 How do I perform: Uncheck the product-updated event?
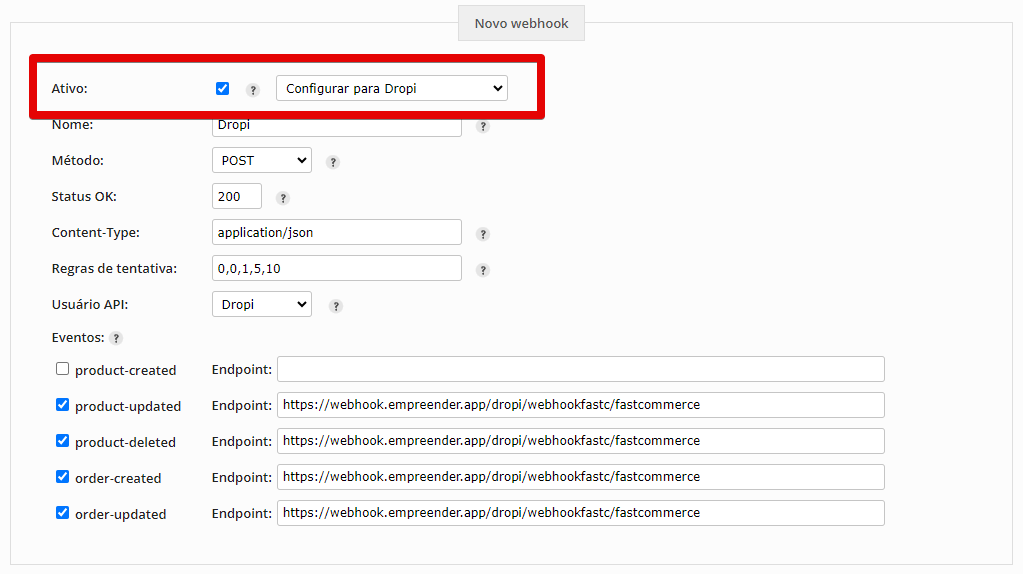coord(62,404)
